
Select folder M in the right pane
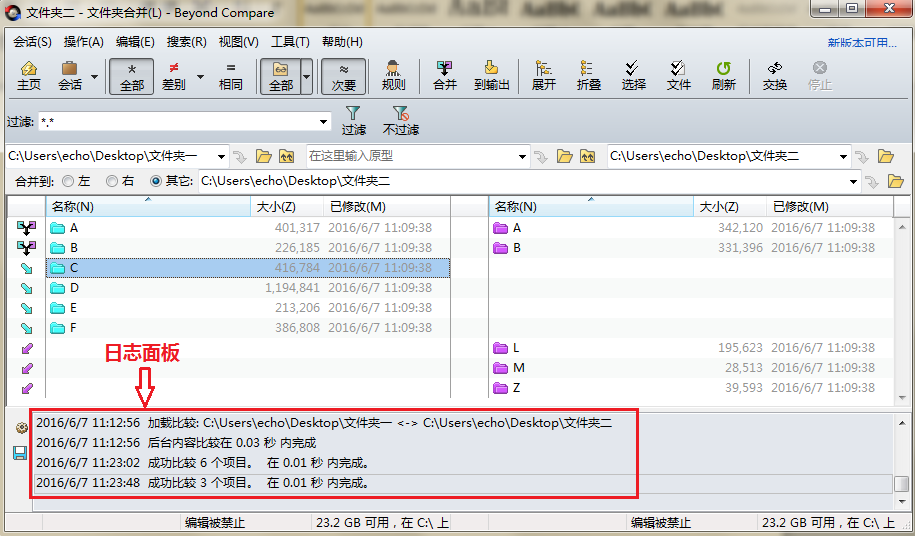coord(691,368)
